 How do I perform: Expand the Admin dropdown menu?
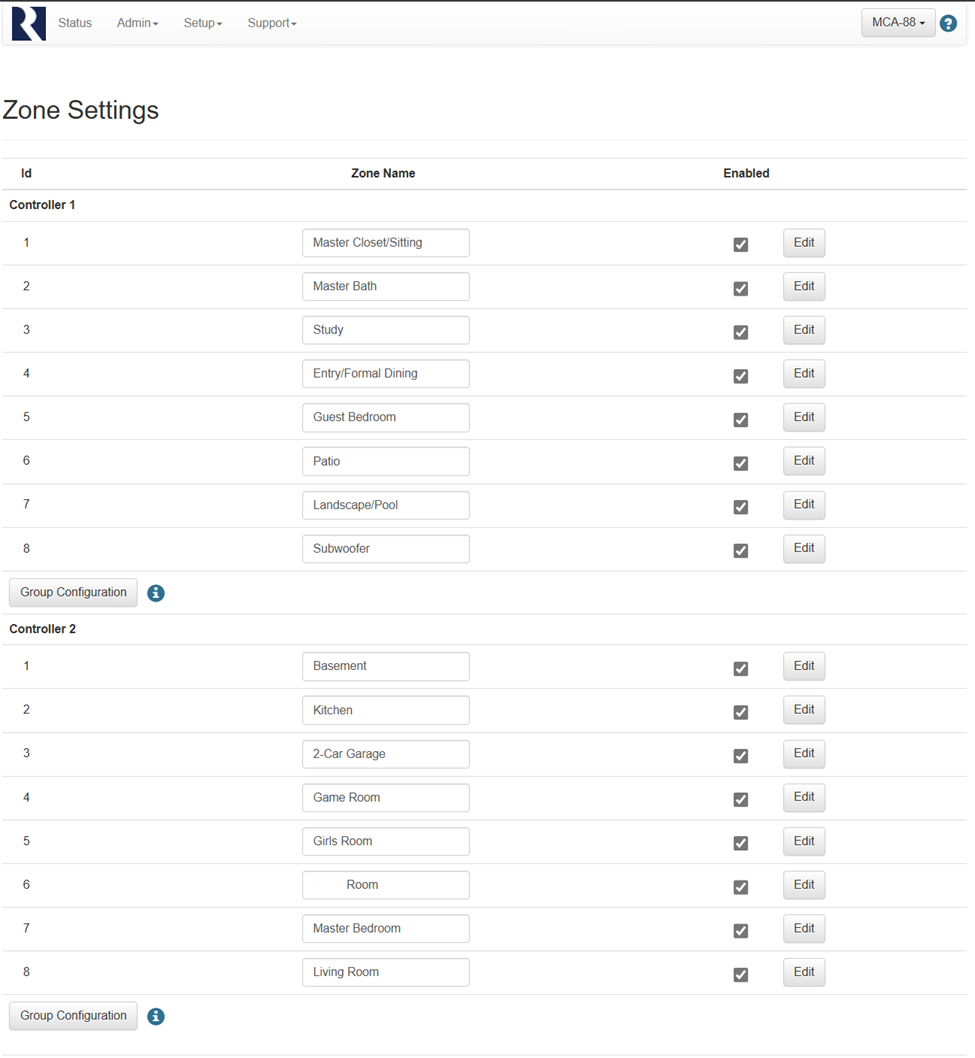coord(138,23)
